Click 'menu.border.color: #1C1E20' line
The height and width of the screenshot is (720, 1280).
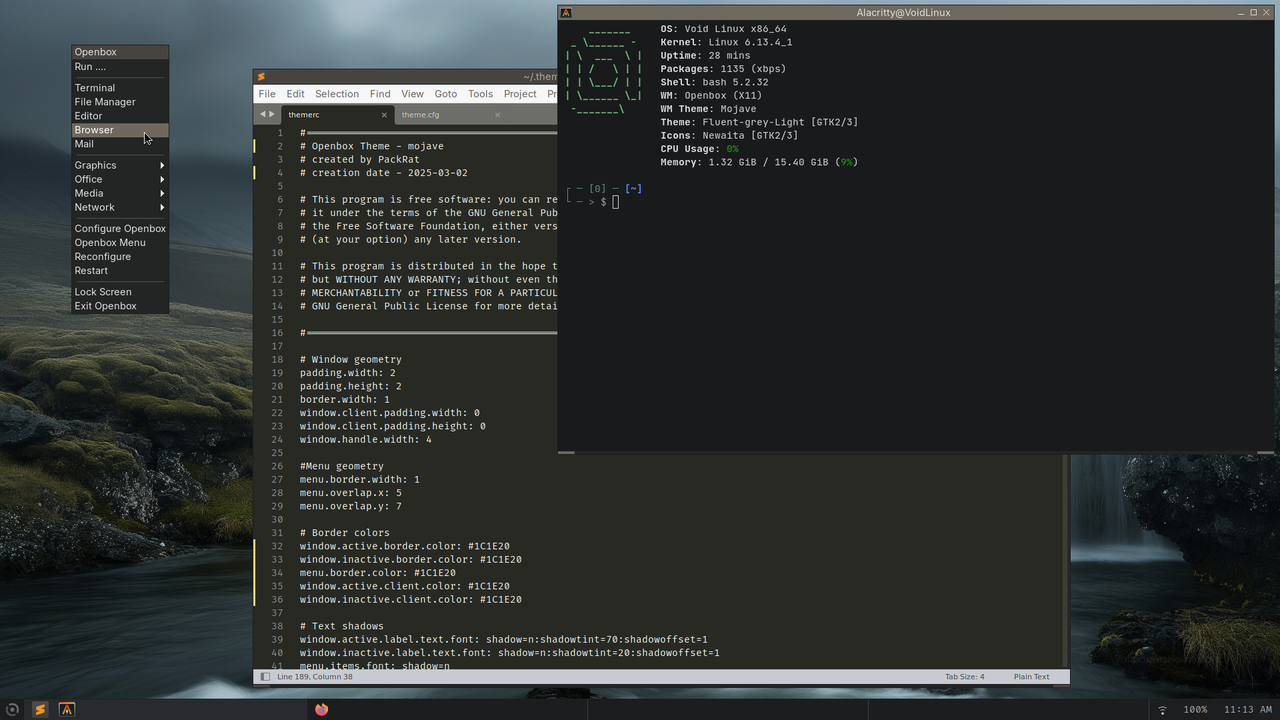(378, 573)
